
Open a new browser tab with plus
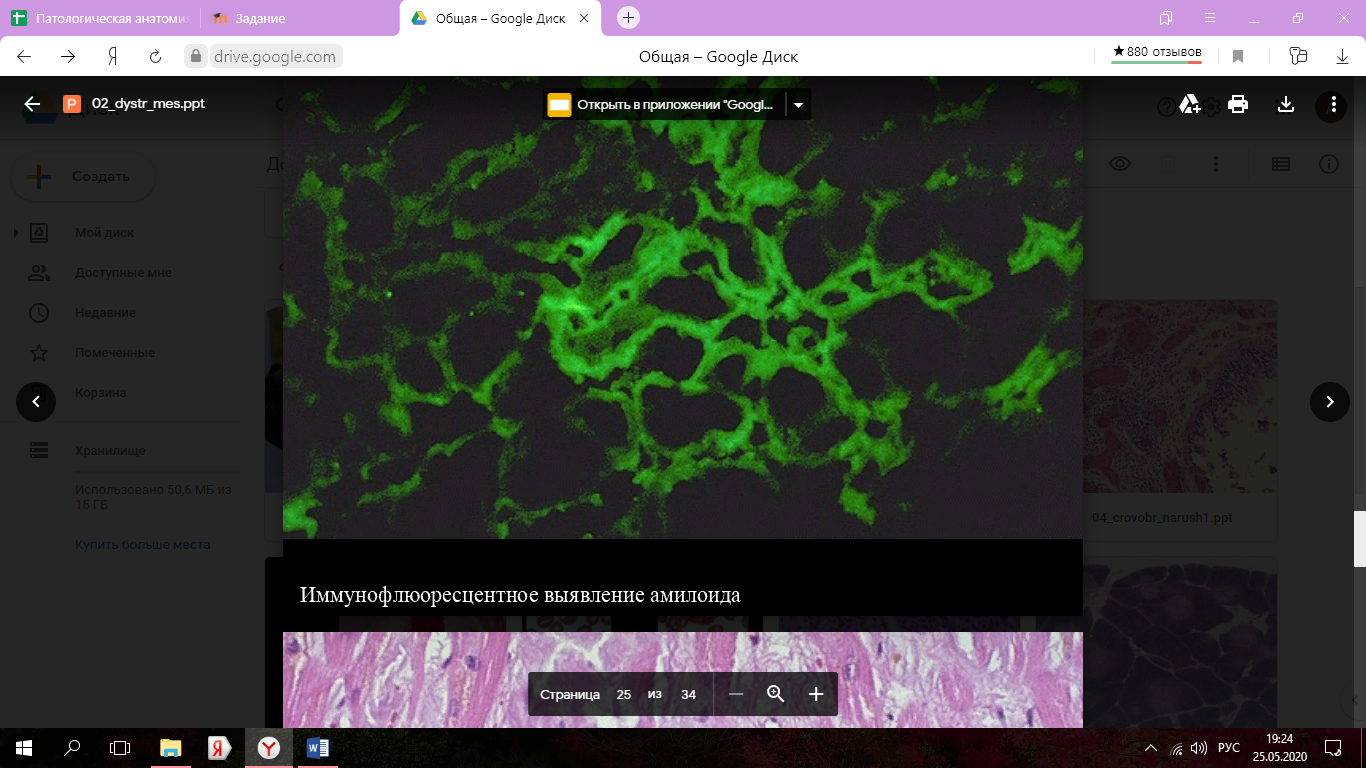(x=628, y=17)
